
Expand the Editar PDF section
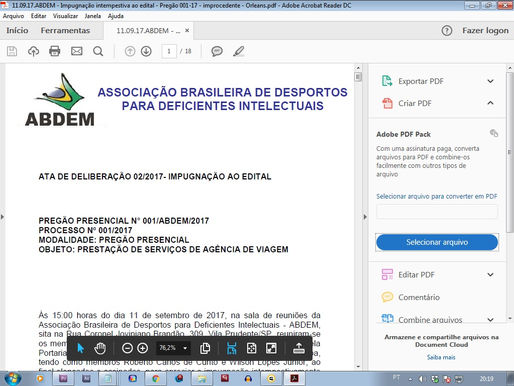[x=490, y=275]
